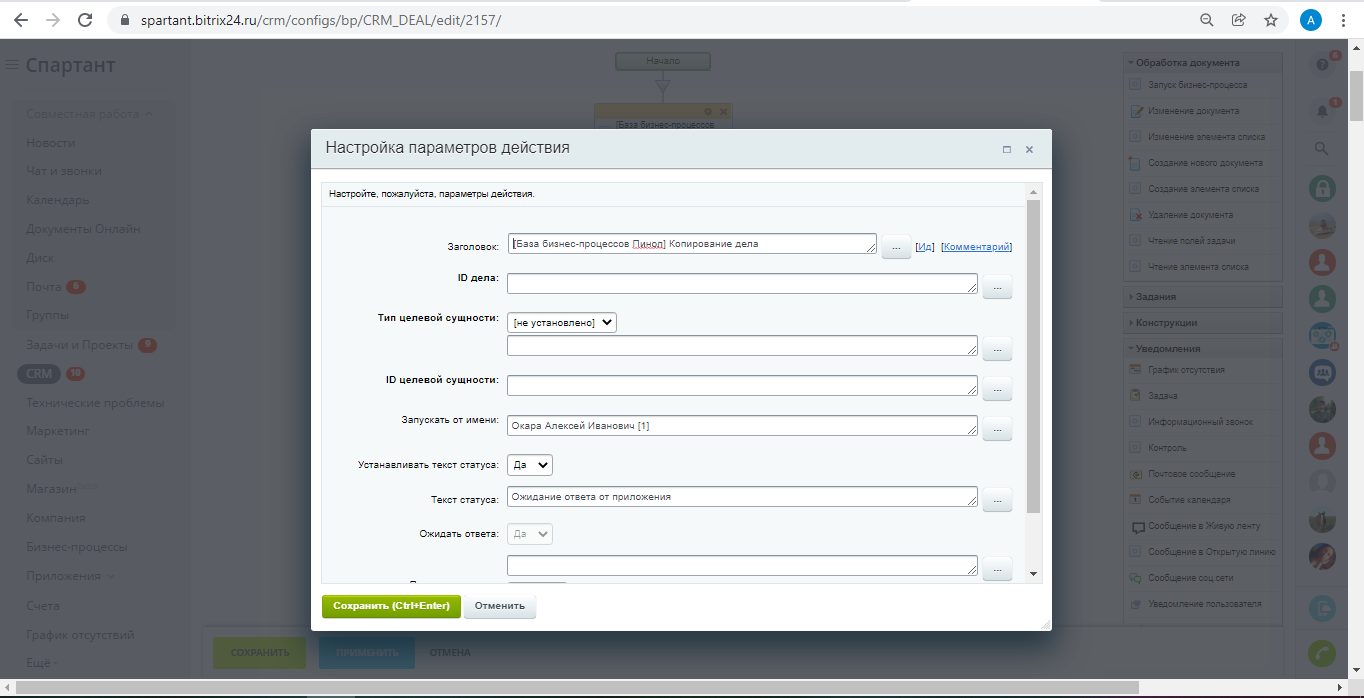
Task: Select the График отсутствия action icon
Action: click(x=1135, y=370)
